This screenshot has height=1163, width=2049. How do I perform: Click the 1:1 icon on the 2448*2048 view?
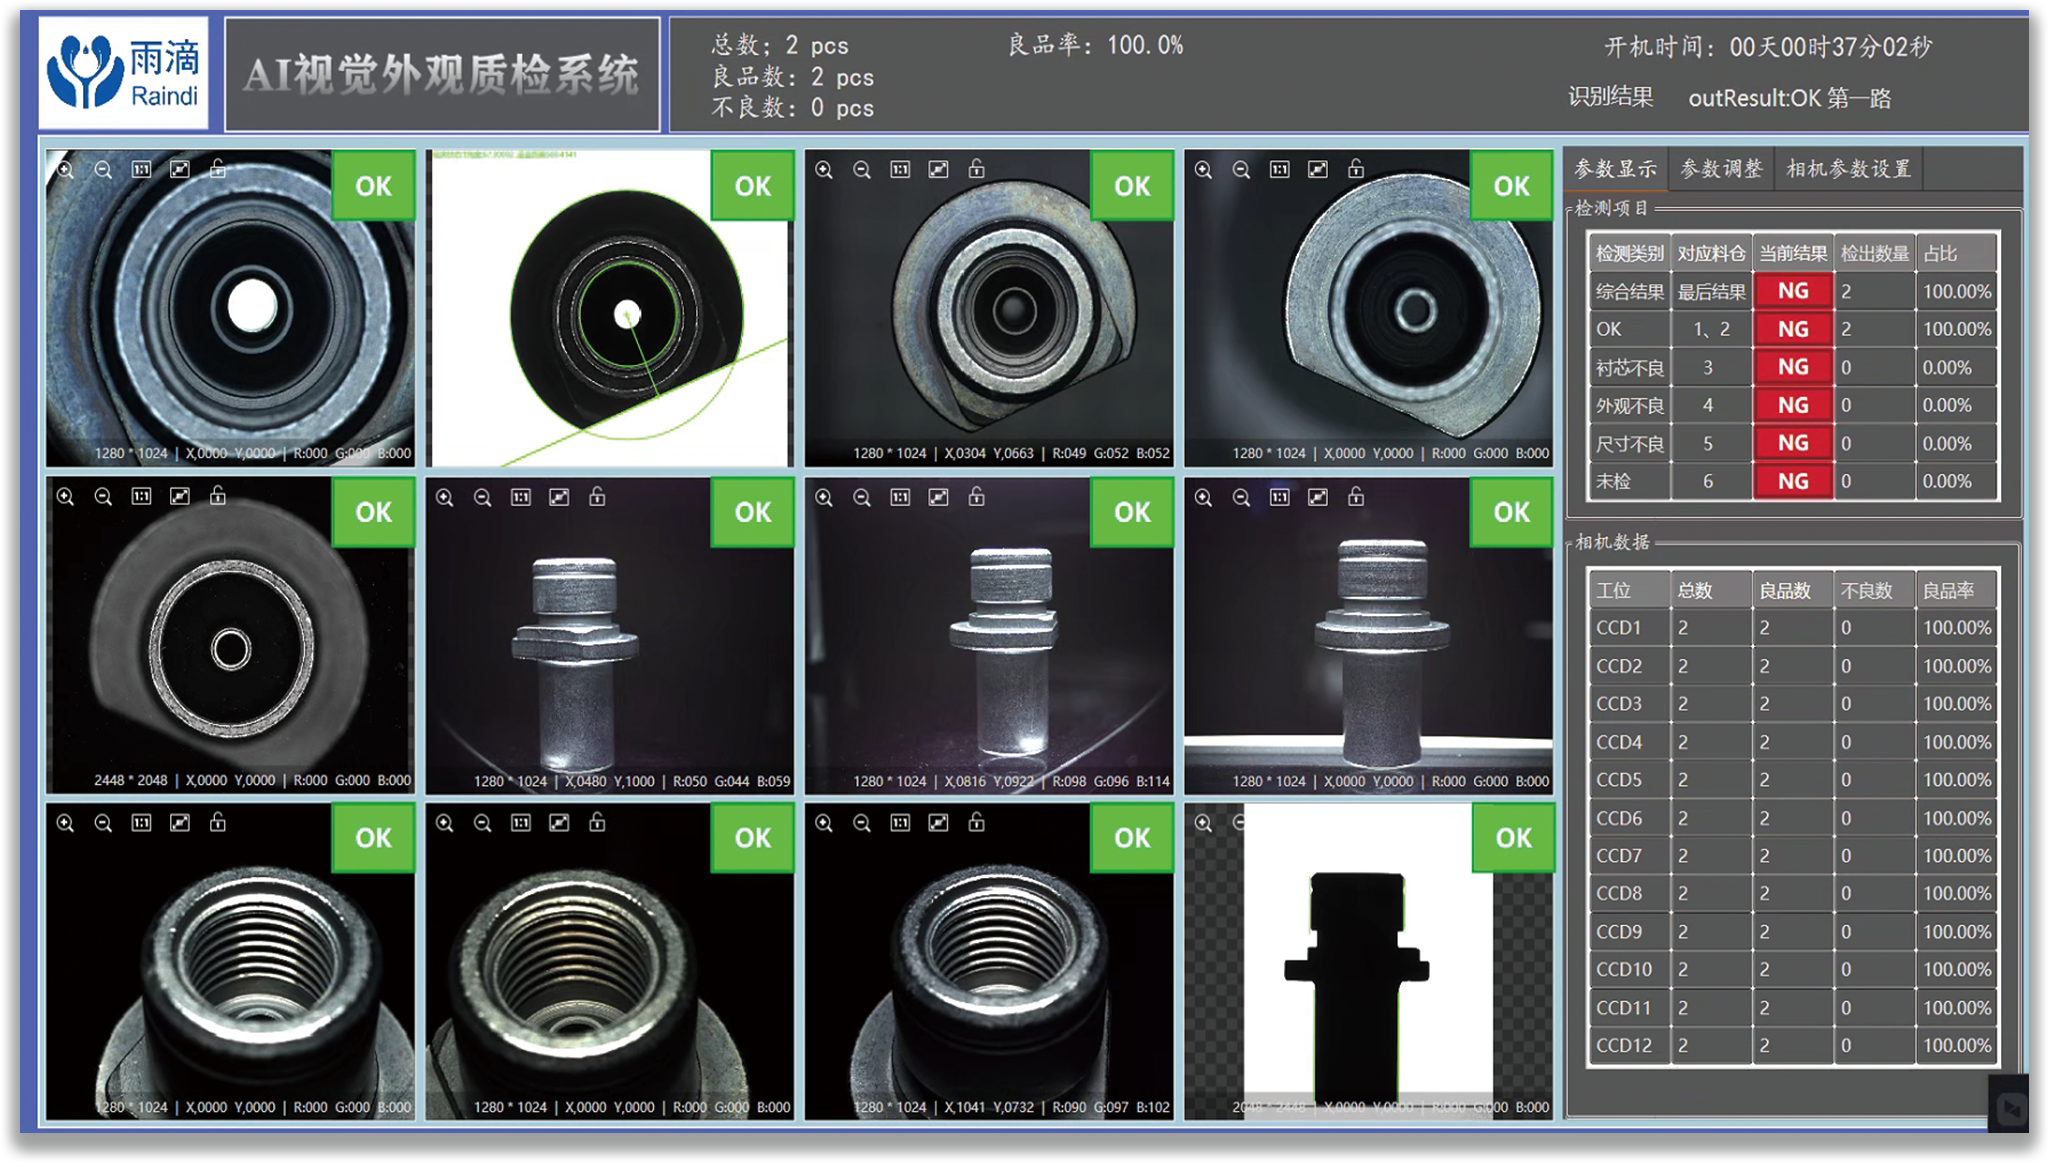142,496
